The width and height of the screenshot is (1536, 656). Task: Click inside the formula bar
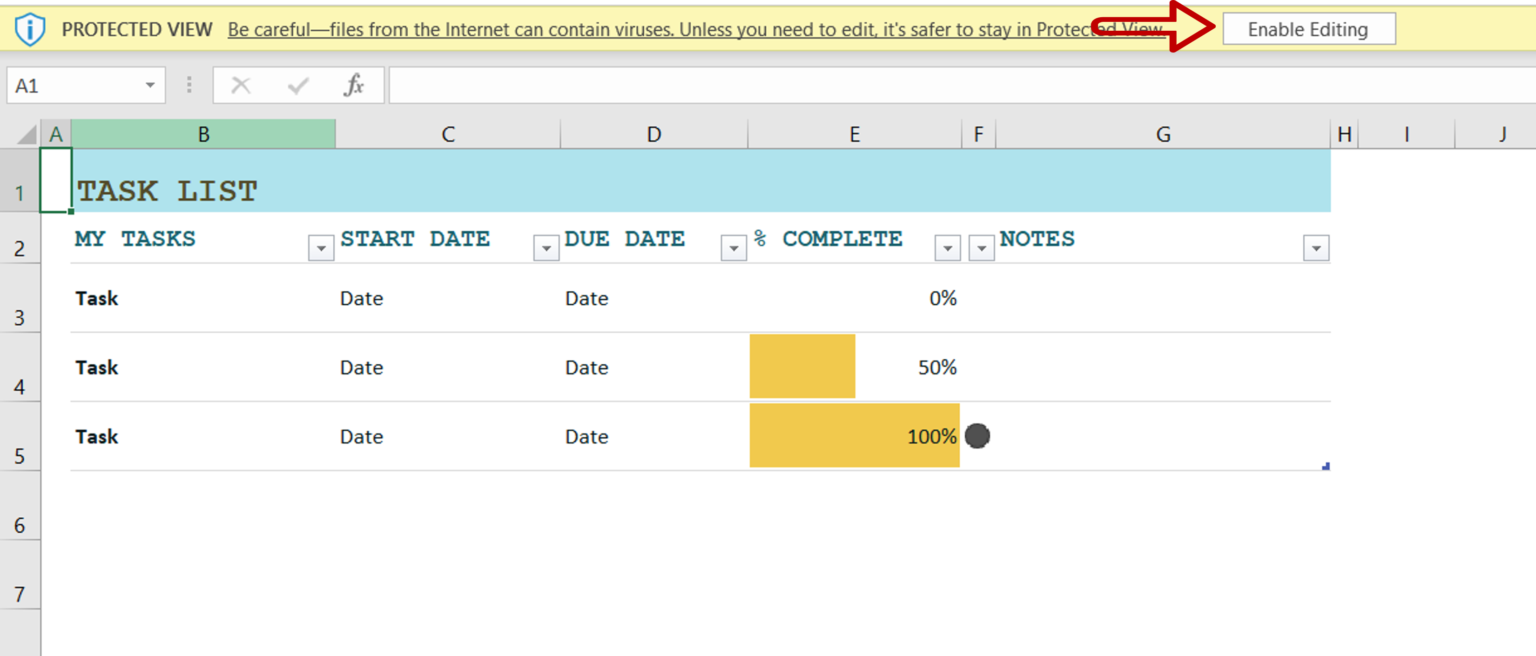click(700, 85)
